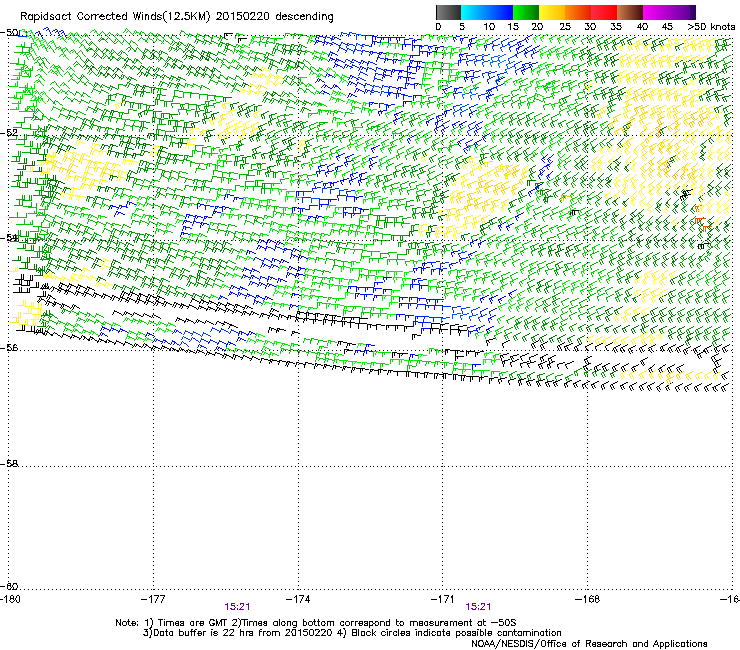Viewport: 740px width, 650px height.
Task: Click the dark purple 45-50 knots legend swatch
Action: tap(682, 12)
